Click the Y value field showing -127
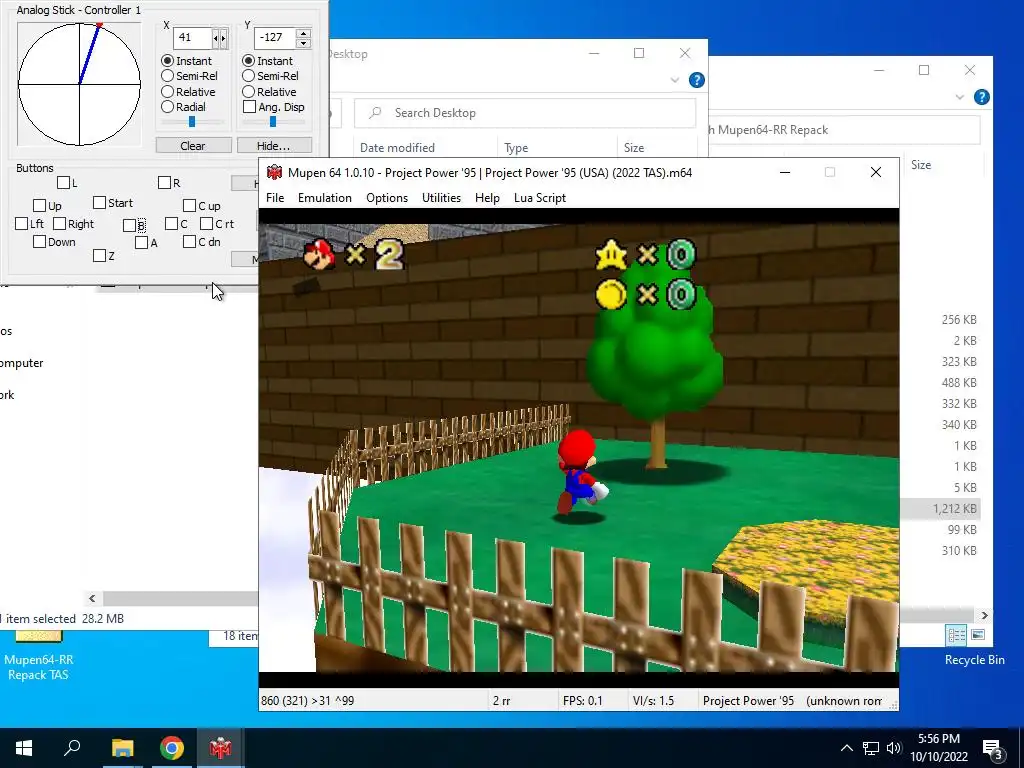This screenshot has width=1024, height=768. coord(274,38)
